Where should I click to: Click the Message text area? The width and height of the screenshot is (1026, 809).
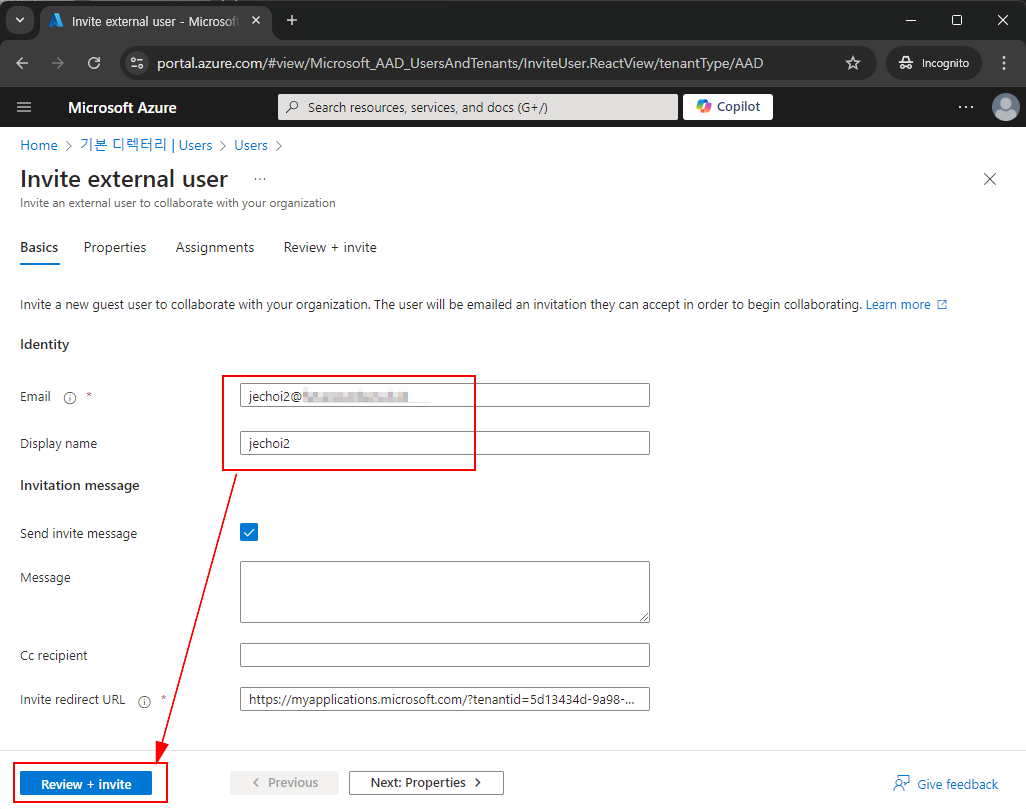[444, 592]
